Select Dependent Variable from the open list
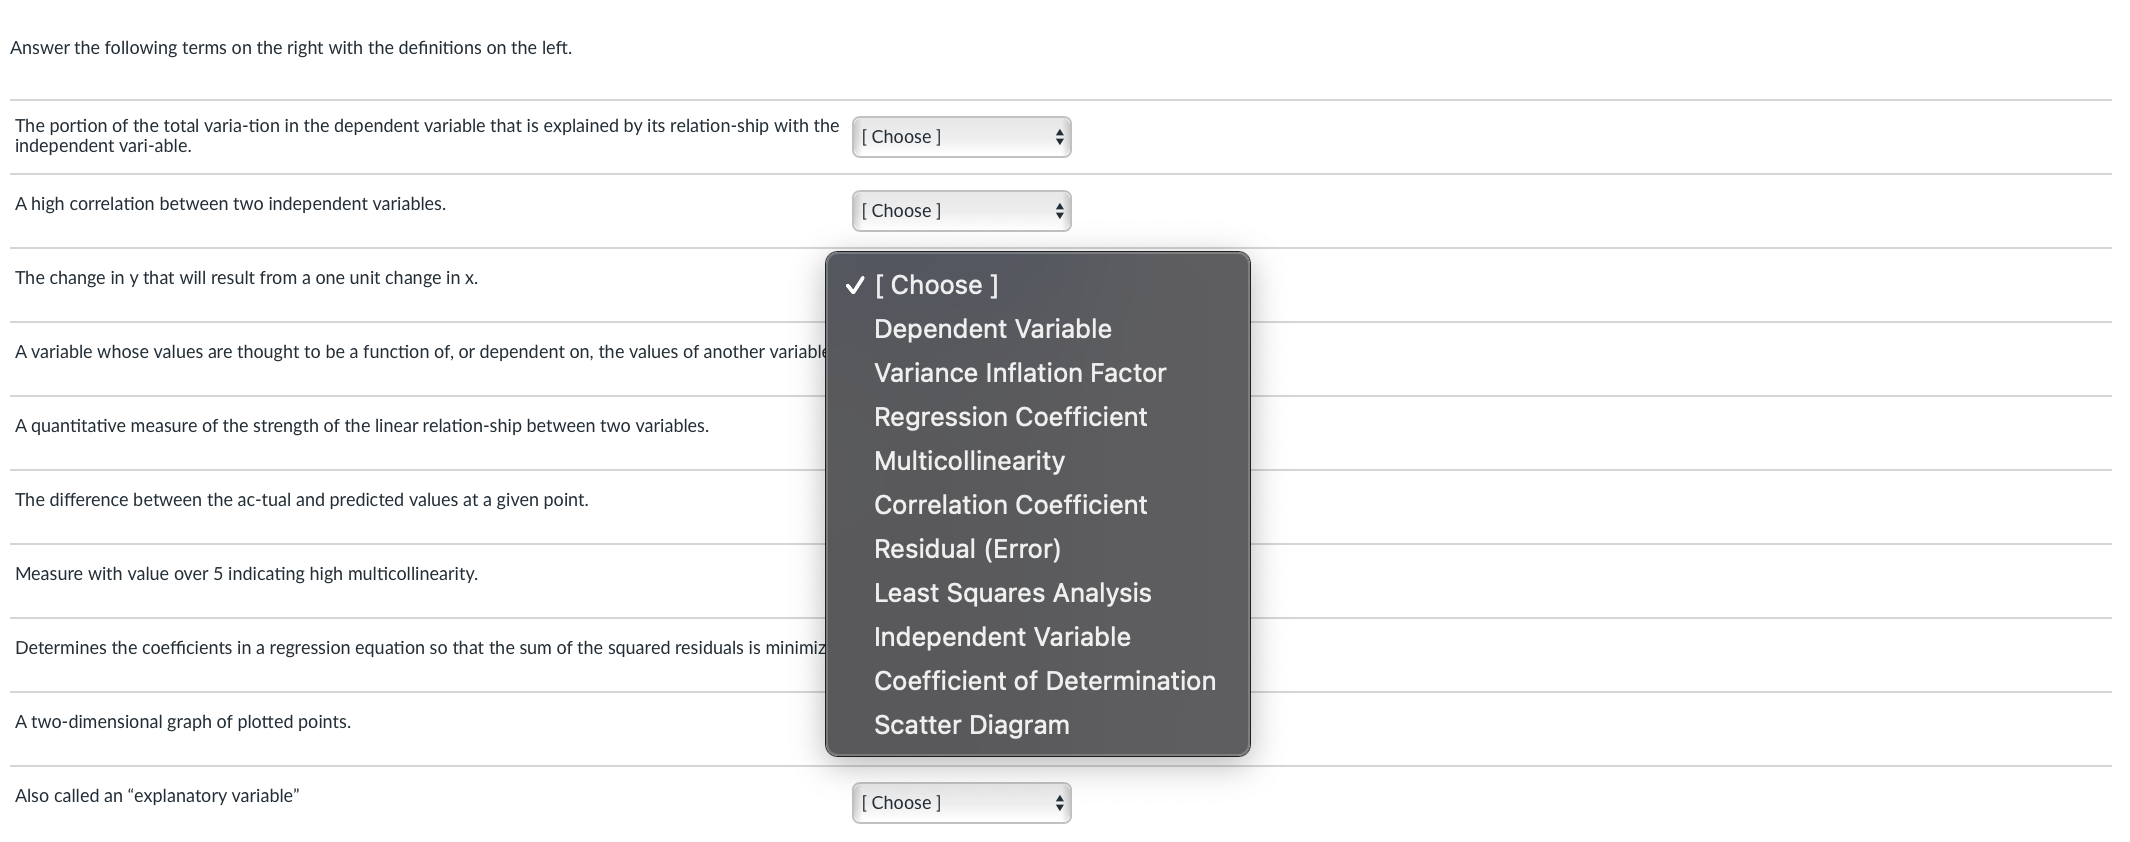 992,329
